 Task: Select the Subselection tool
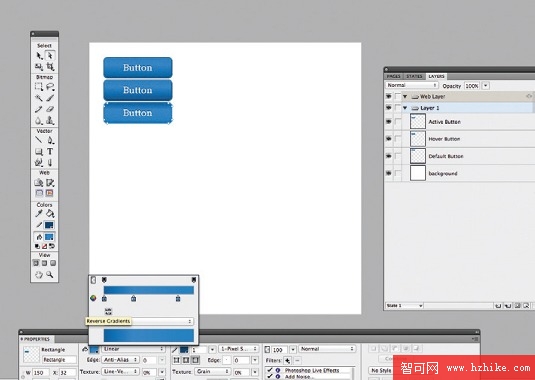point(50,56)
